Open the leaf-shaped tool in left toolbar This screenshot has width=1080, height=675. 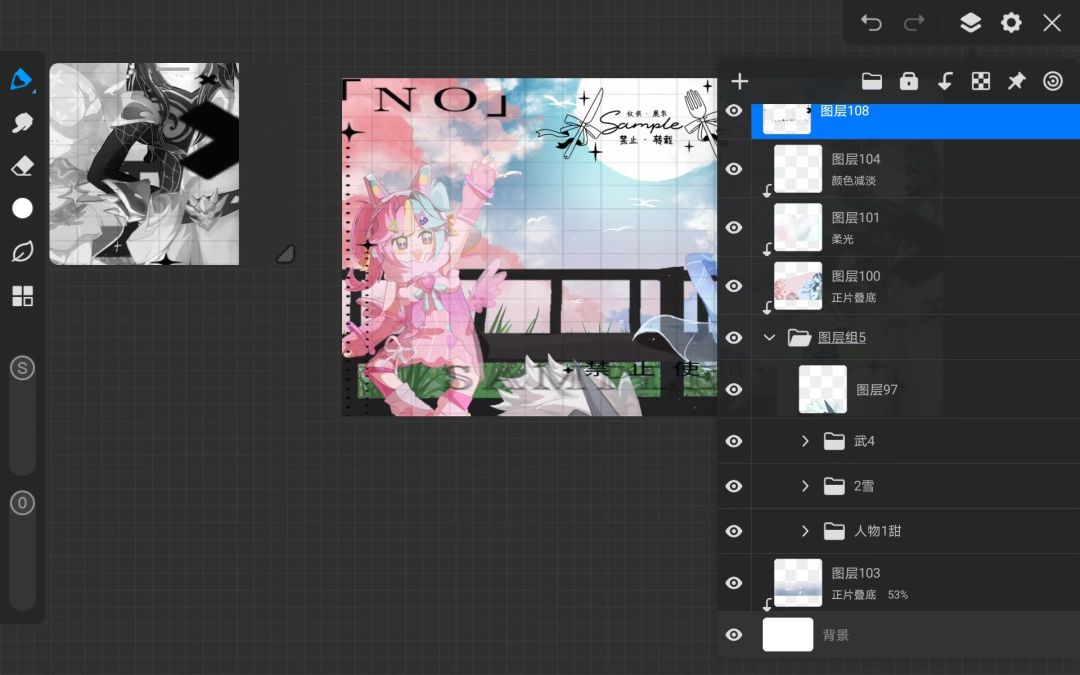pyautogui.click(x=22, y=252)
